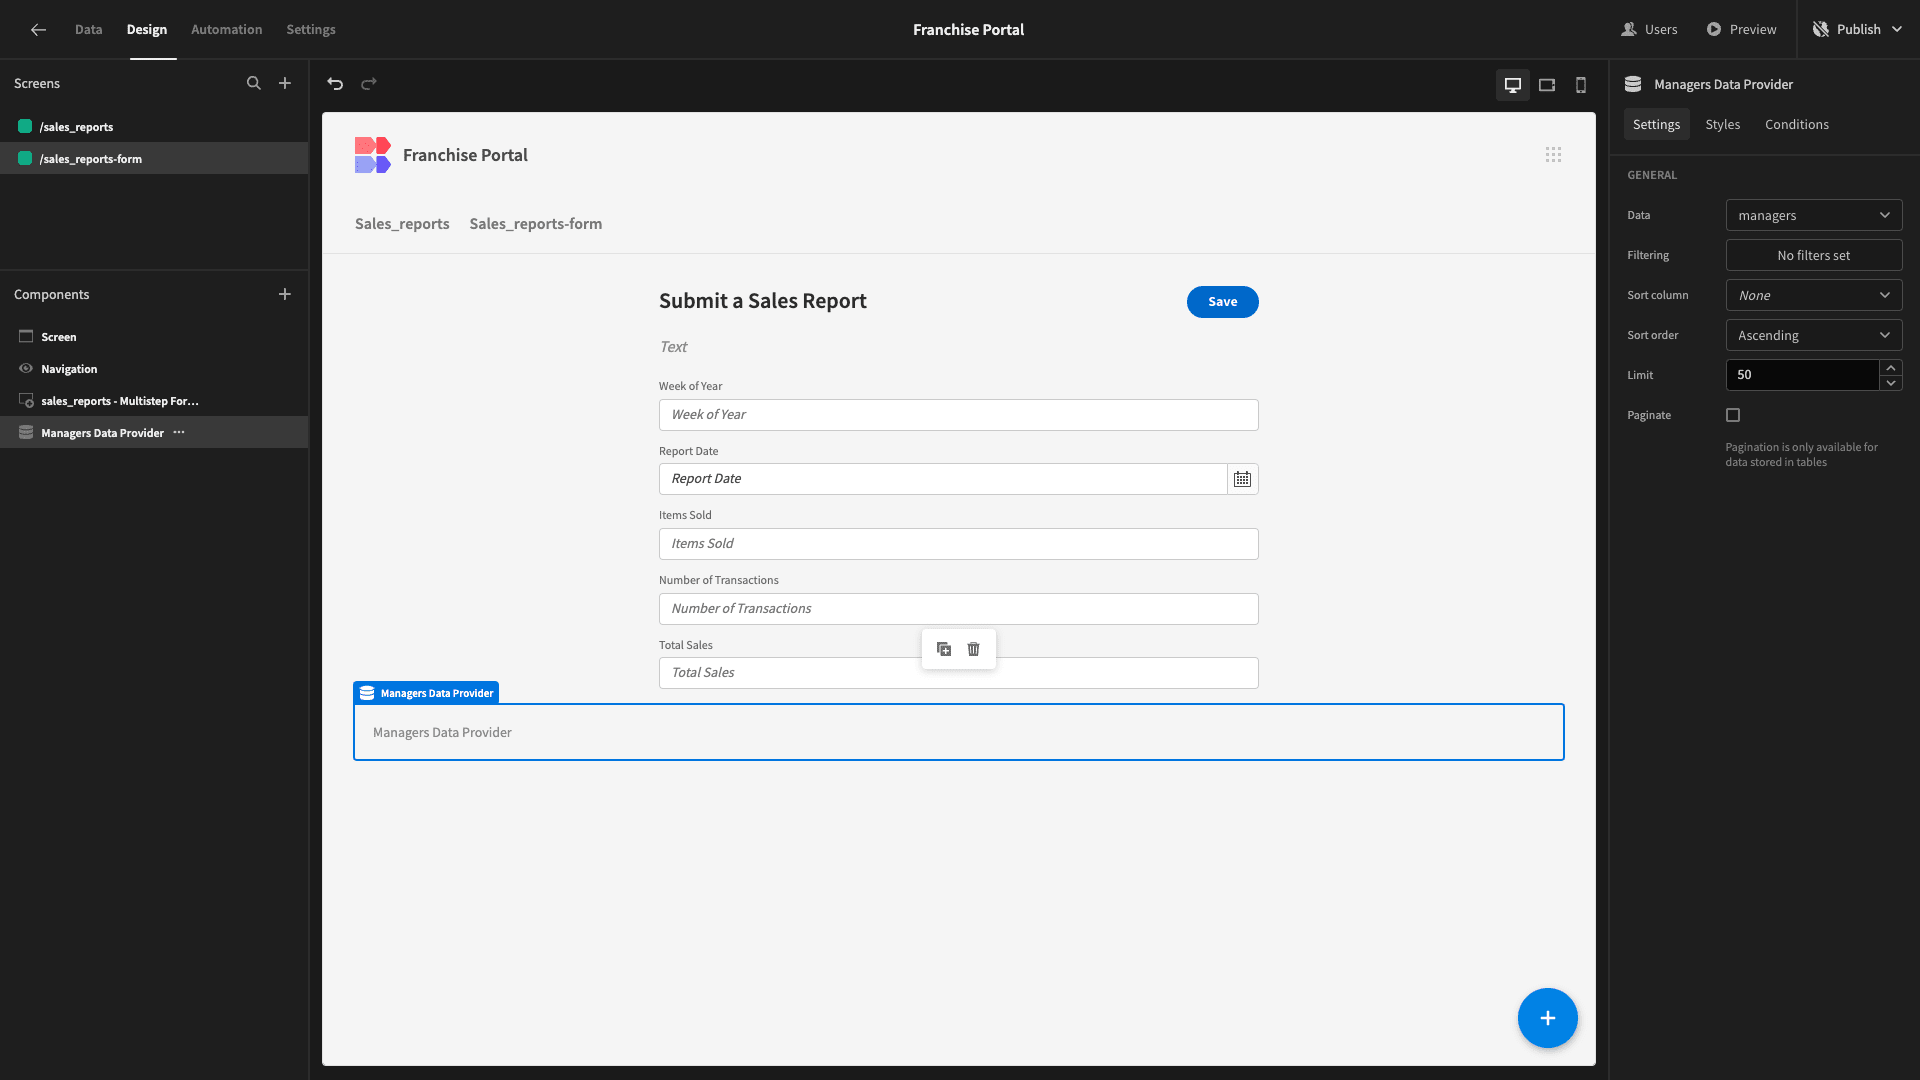The width and height of the screenshot is (1920, 1080).
Task: Click the No filters set button
Action: tap(1813, 255)
